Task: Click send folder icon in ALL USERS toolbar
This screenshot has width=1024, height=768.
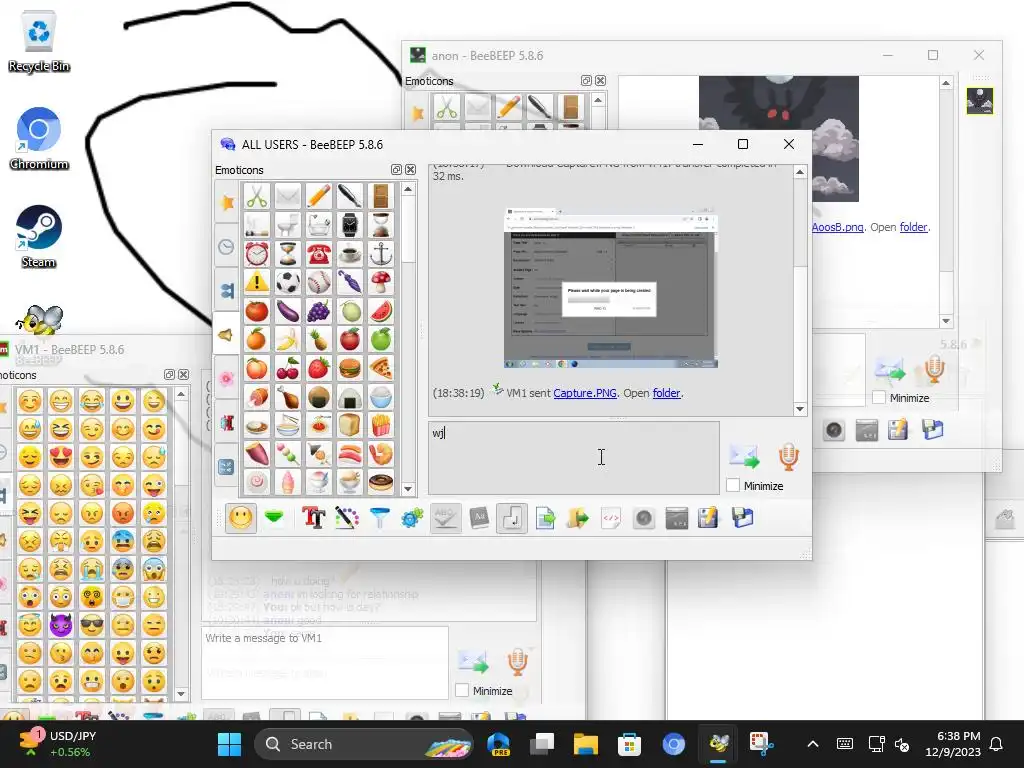Action: point(577,519)
